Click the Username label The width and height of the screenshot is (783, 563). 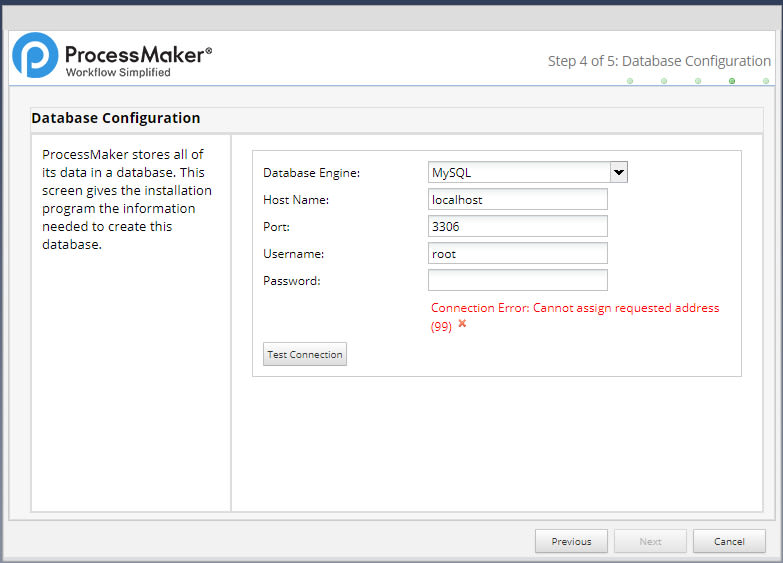coord(294,254)
